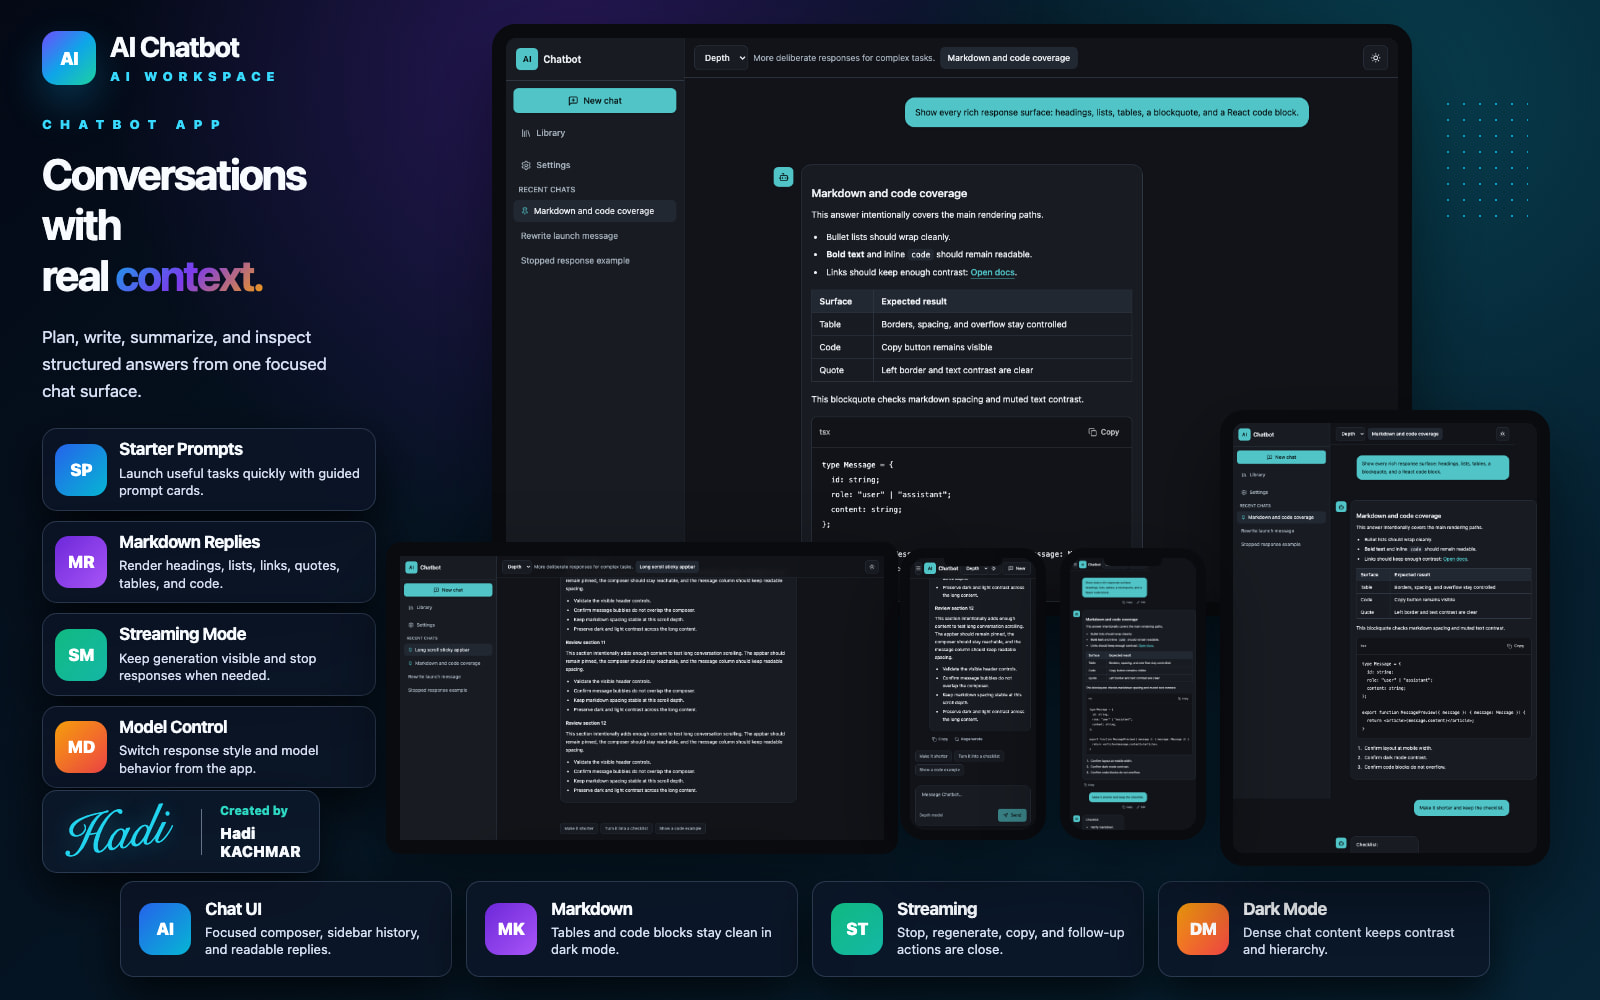Viewport: 1600px width, 1000px height.
Task: Select the Long scroll sticky appbar chat in the laptop sidebar
Action: tap(448, 650)
